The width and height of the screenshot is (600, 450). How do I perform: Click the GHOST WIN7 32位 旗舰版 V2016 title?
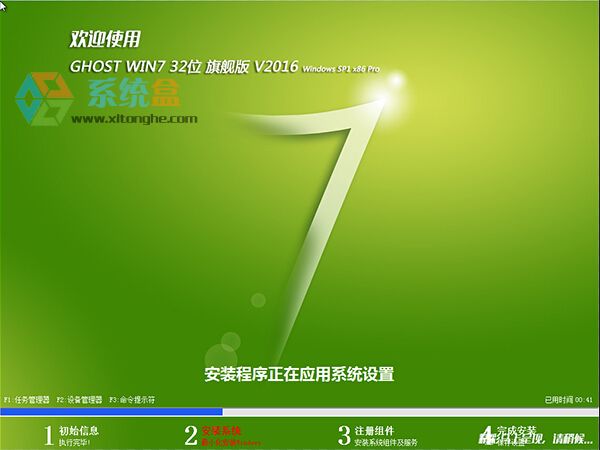(183, 66)
